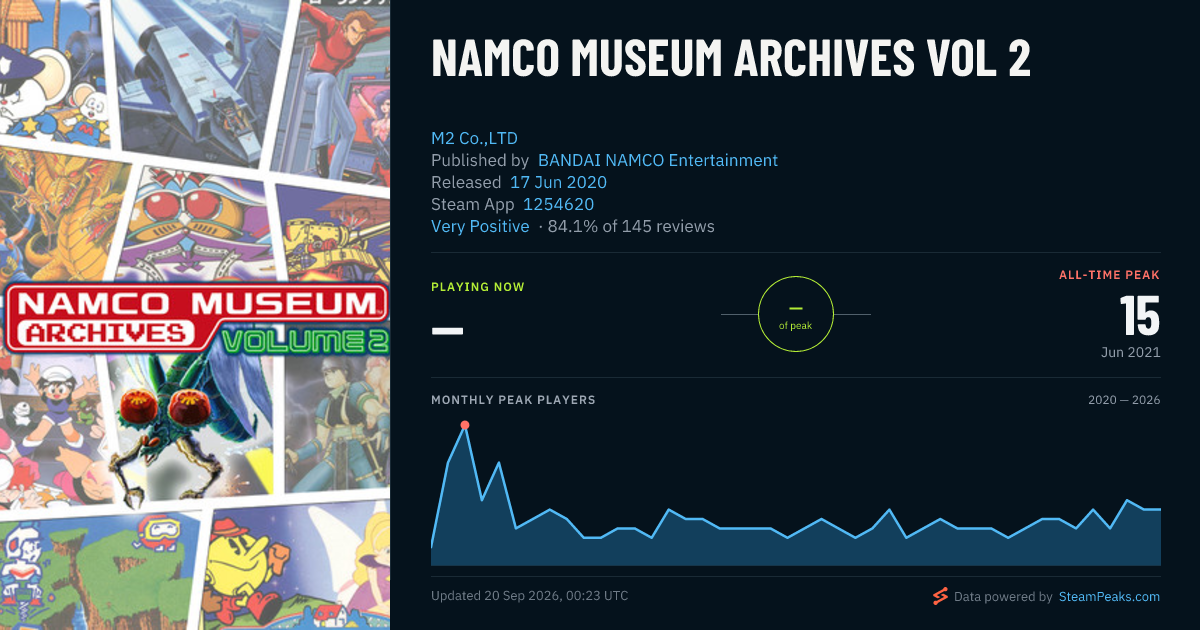The image size is (1200, 630).
Task: Click the SteamPeaks logo icon
Action: pos(939,596)
